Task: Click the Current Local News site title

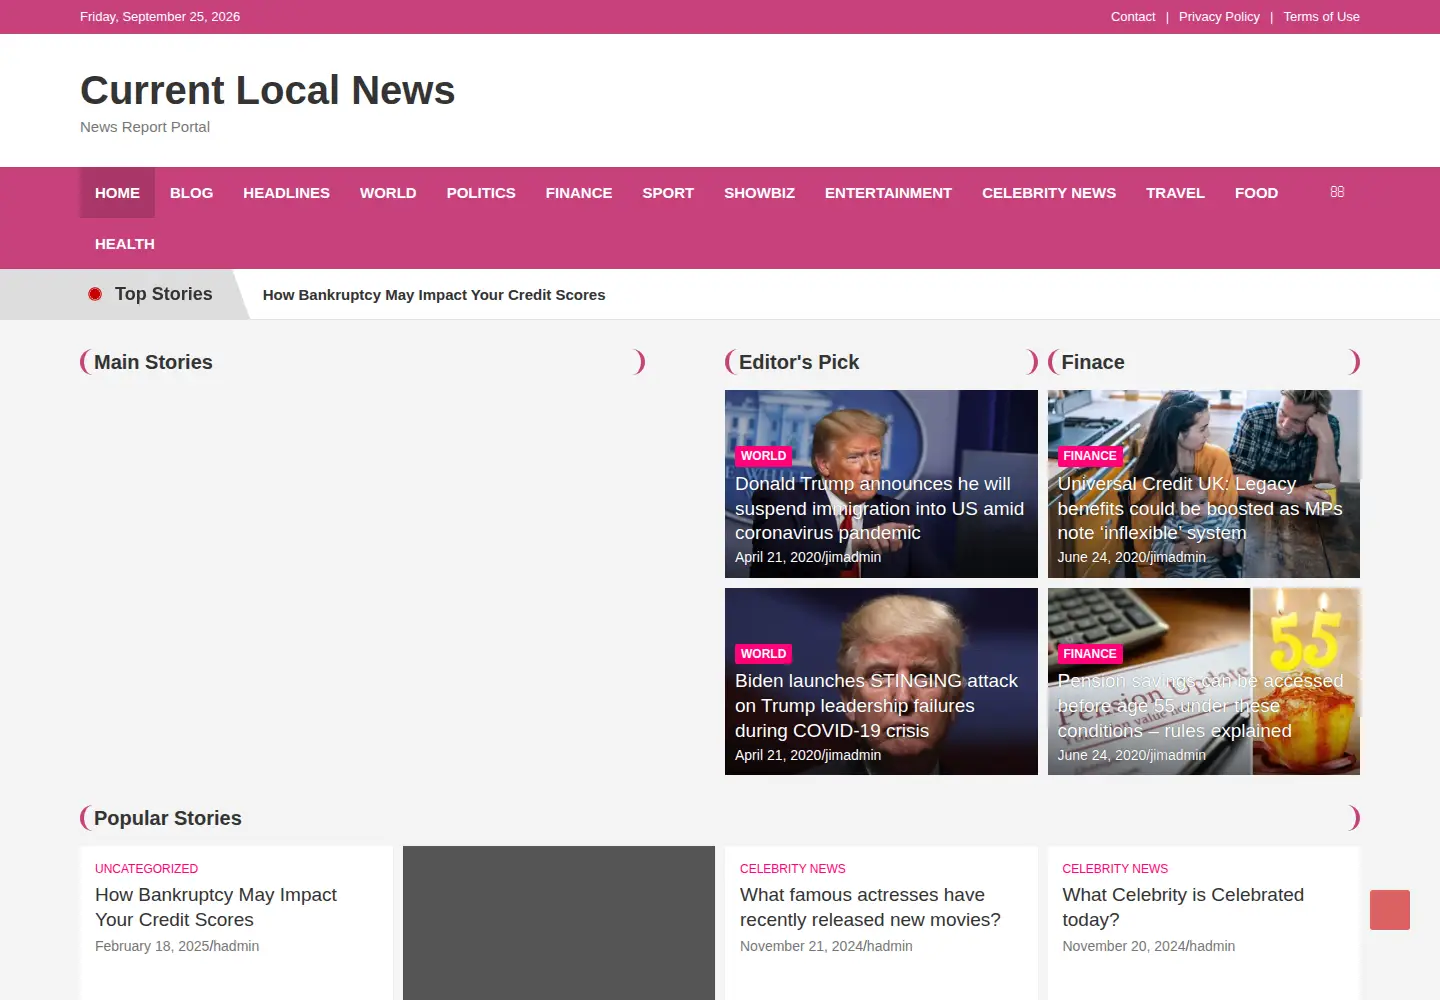Action: click(x=268, y=90)
